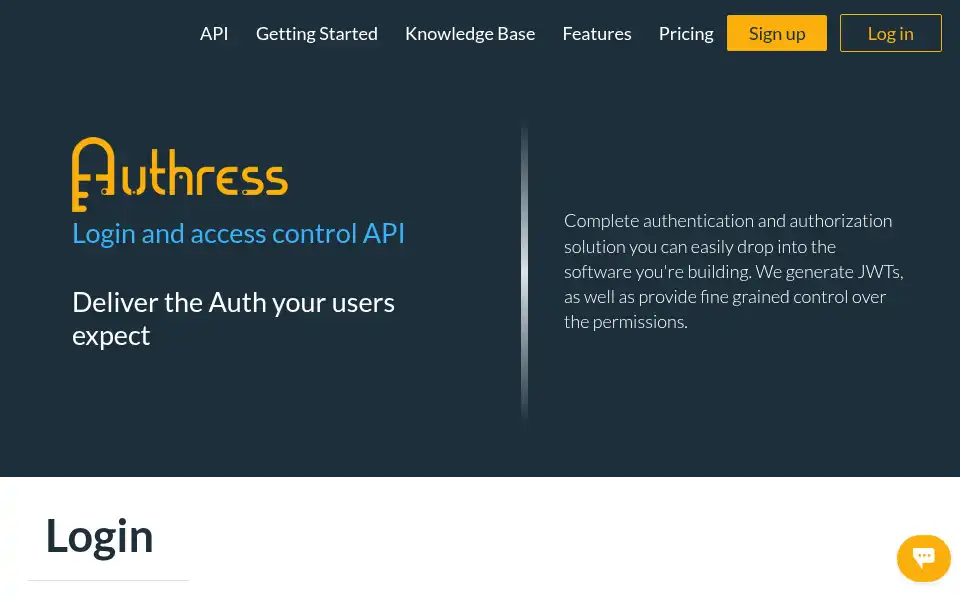Screen dimensions: 960x600
Task: Click the Authress logo
Action: (x=179, y=174)
